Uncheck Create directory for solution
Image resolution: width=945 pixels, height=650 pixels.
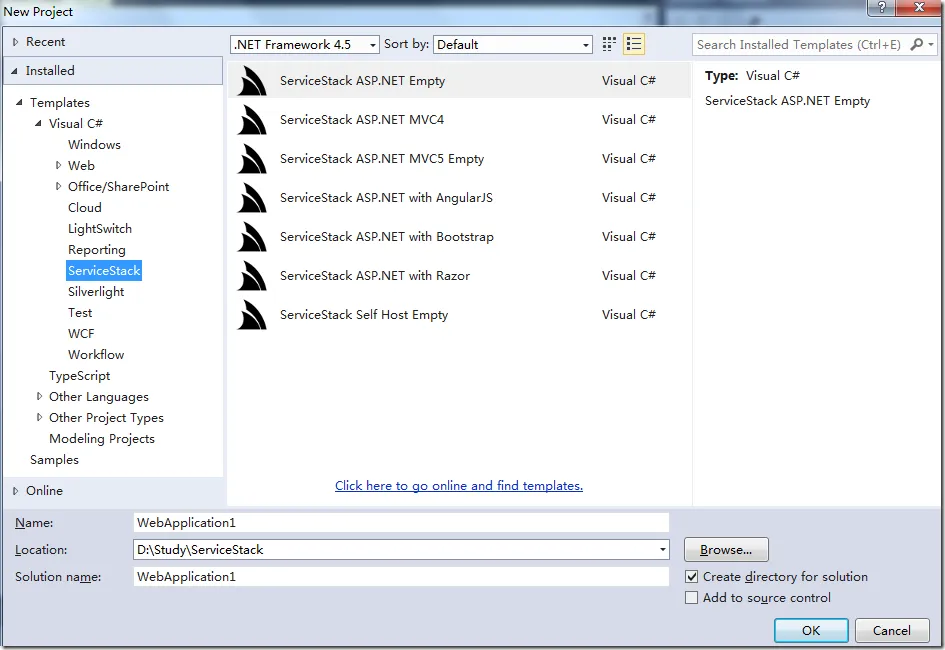click(692, 577)
